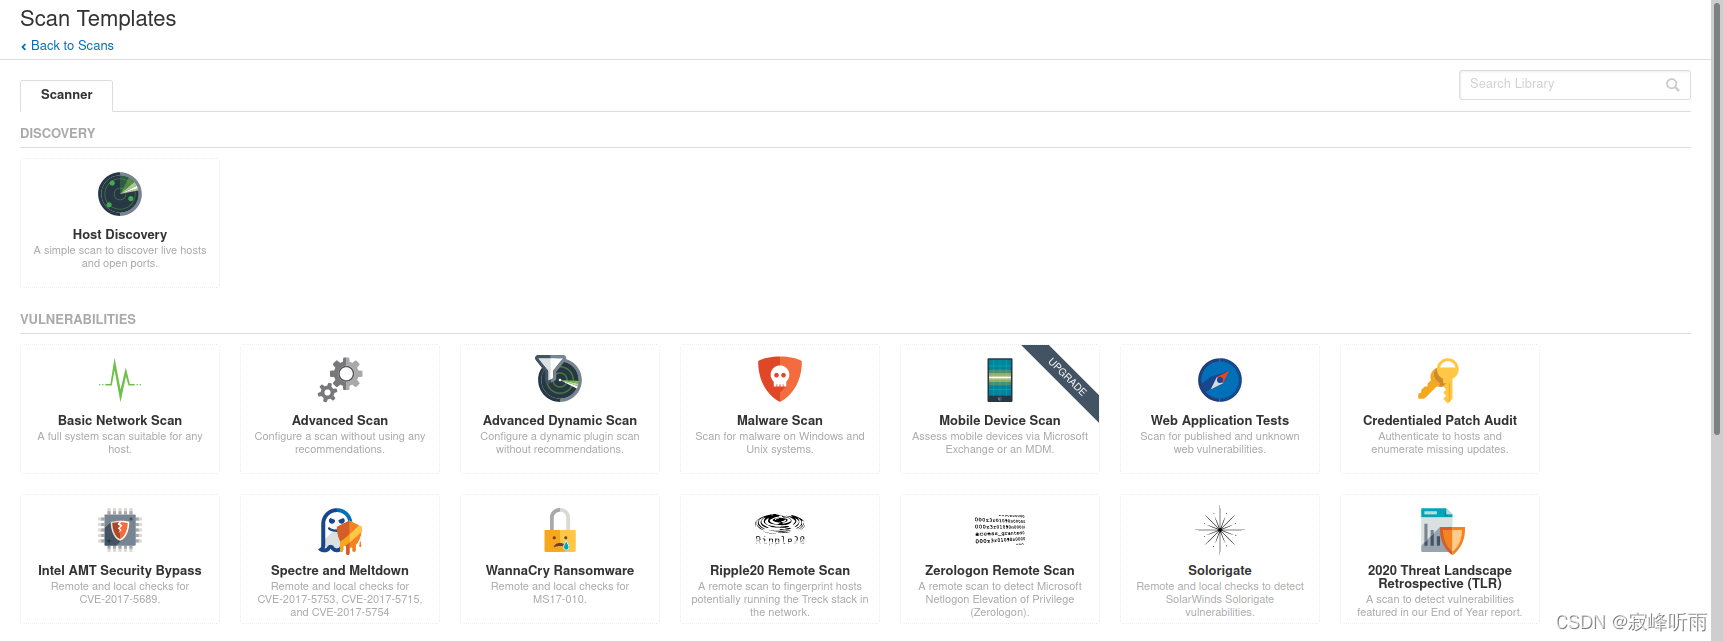The height and width of the screenshot is (641, 1723).
Task: Click the Intel AMT Security Bypass chip icon
Action: click(x=120, y=530)
